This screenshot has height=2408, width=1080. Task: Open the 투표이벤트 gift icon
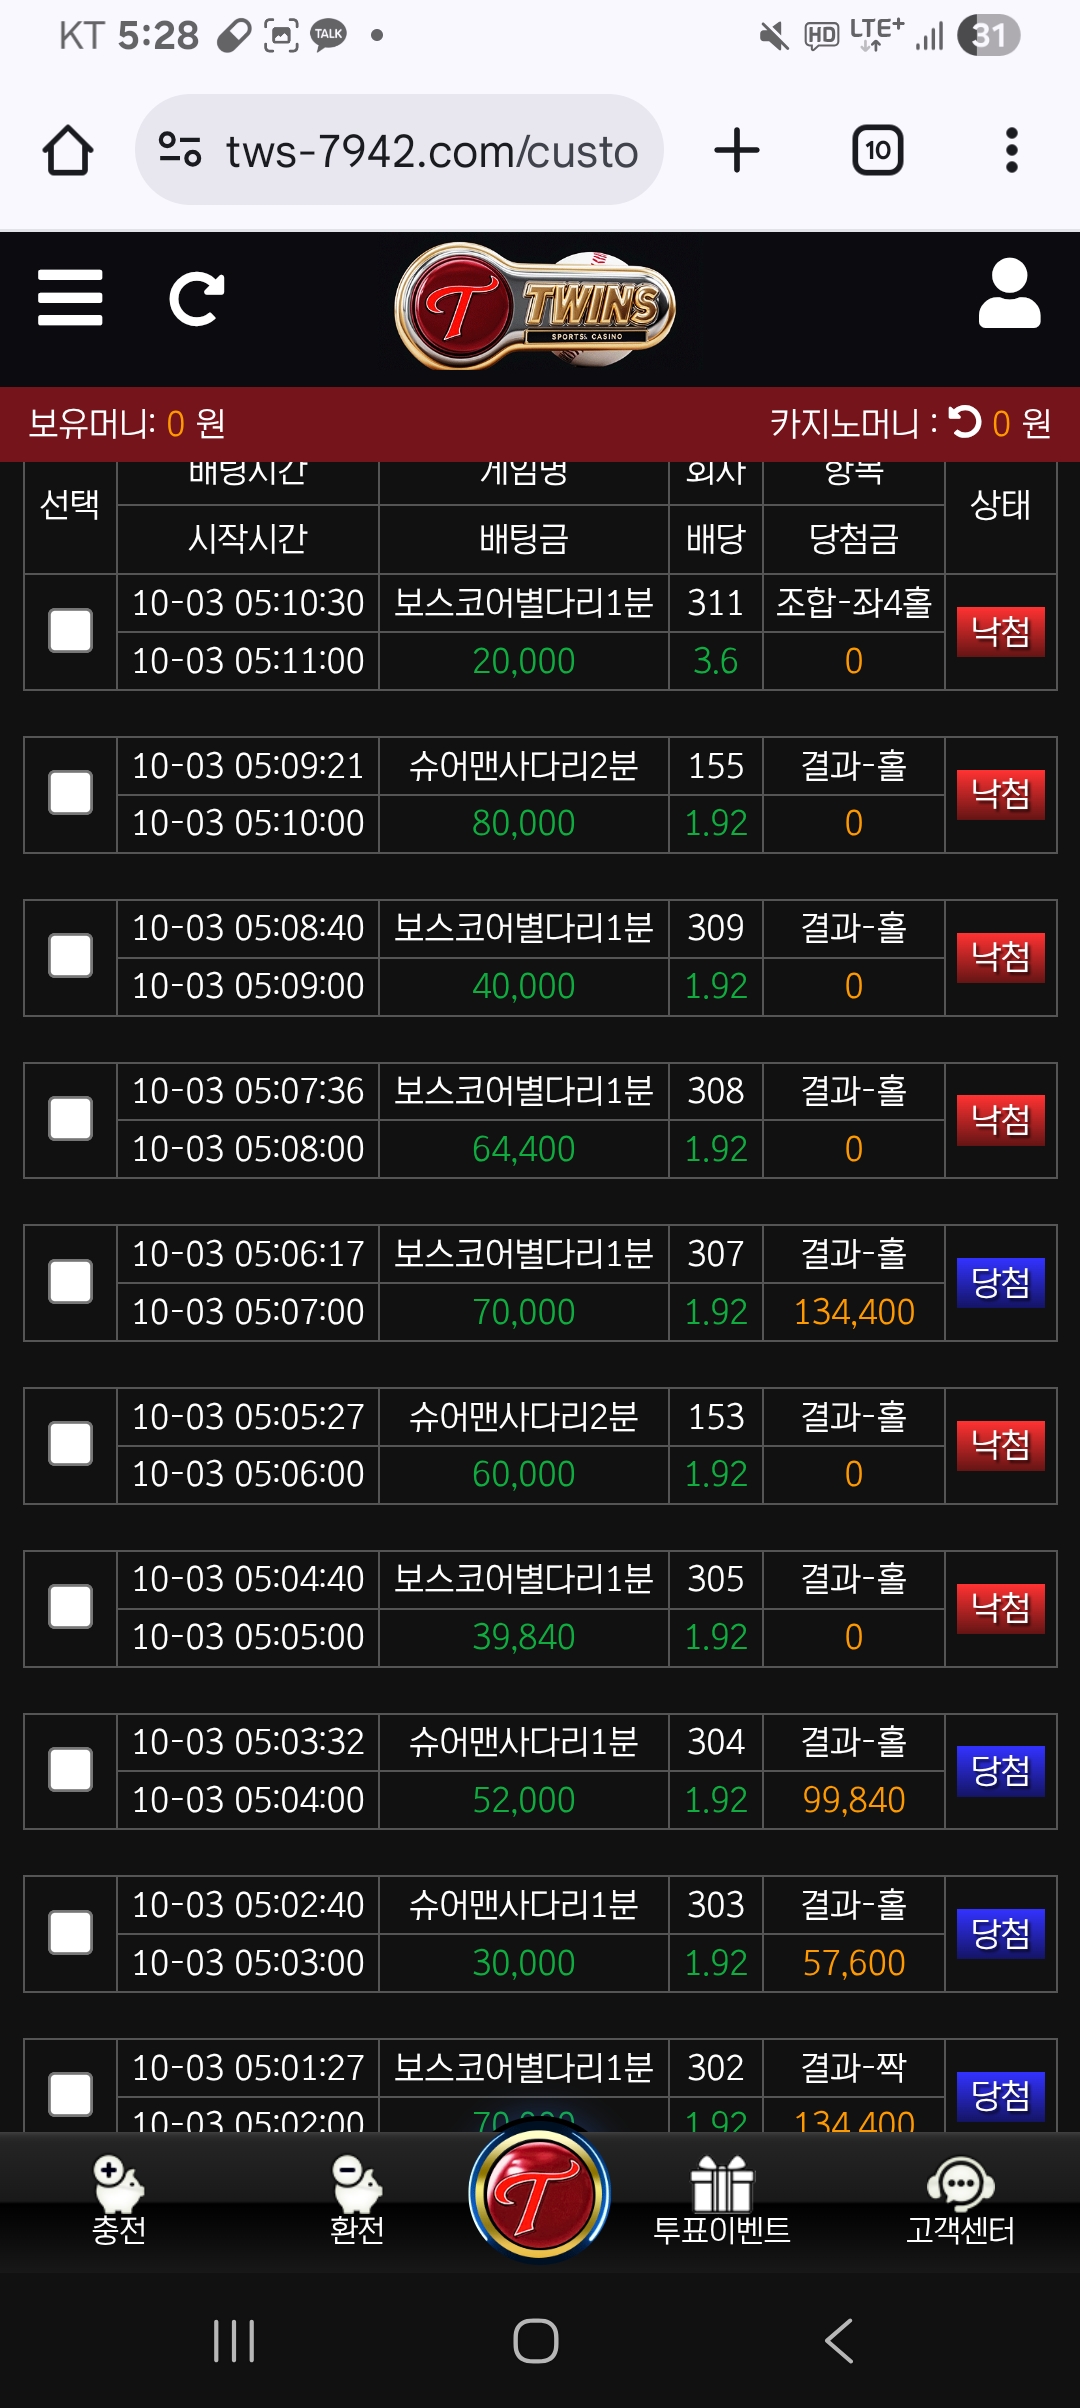tap(721, 2200)
